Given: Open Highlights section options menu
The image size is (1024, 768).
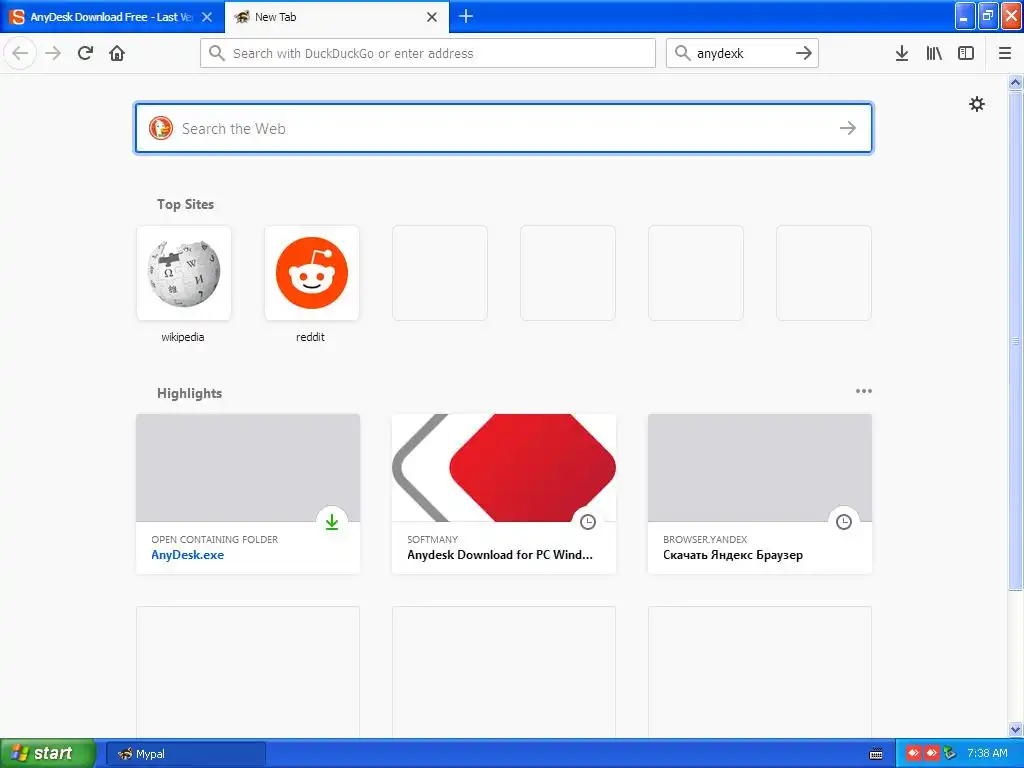Looking at the screenshot, I should click(863, 391).
